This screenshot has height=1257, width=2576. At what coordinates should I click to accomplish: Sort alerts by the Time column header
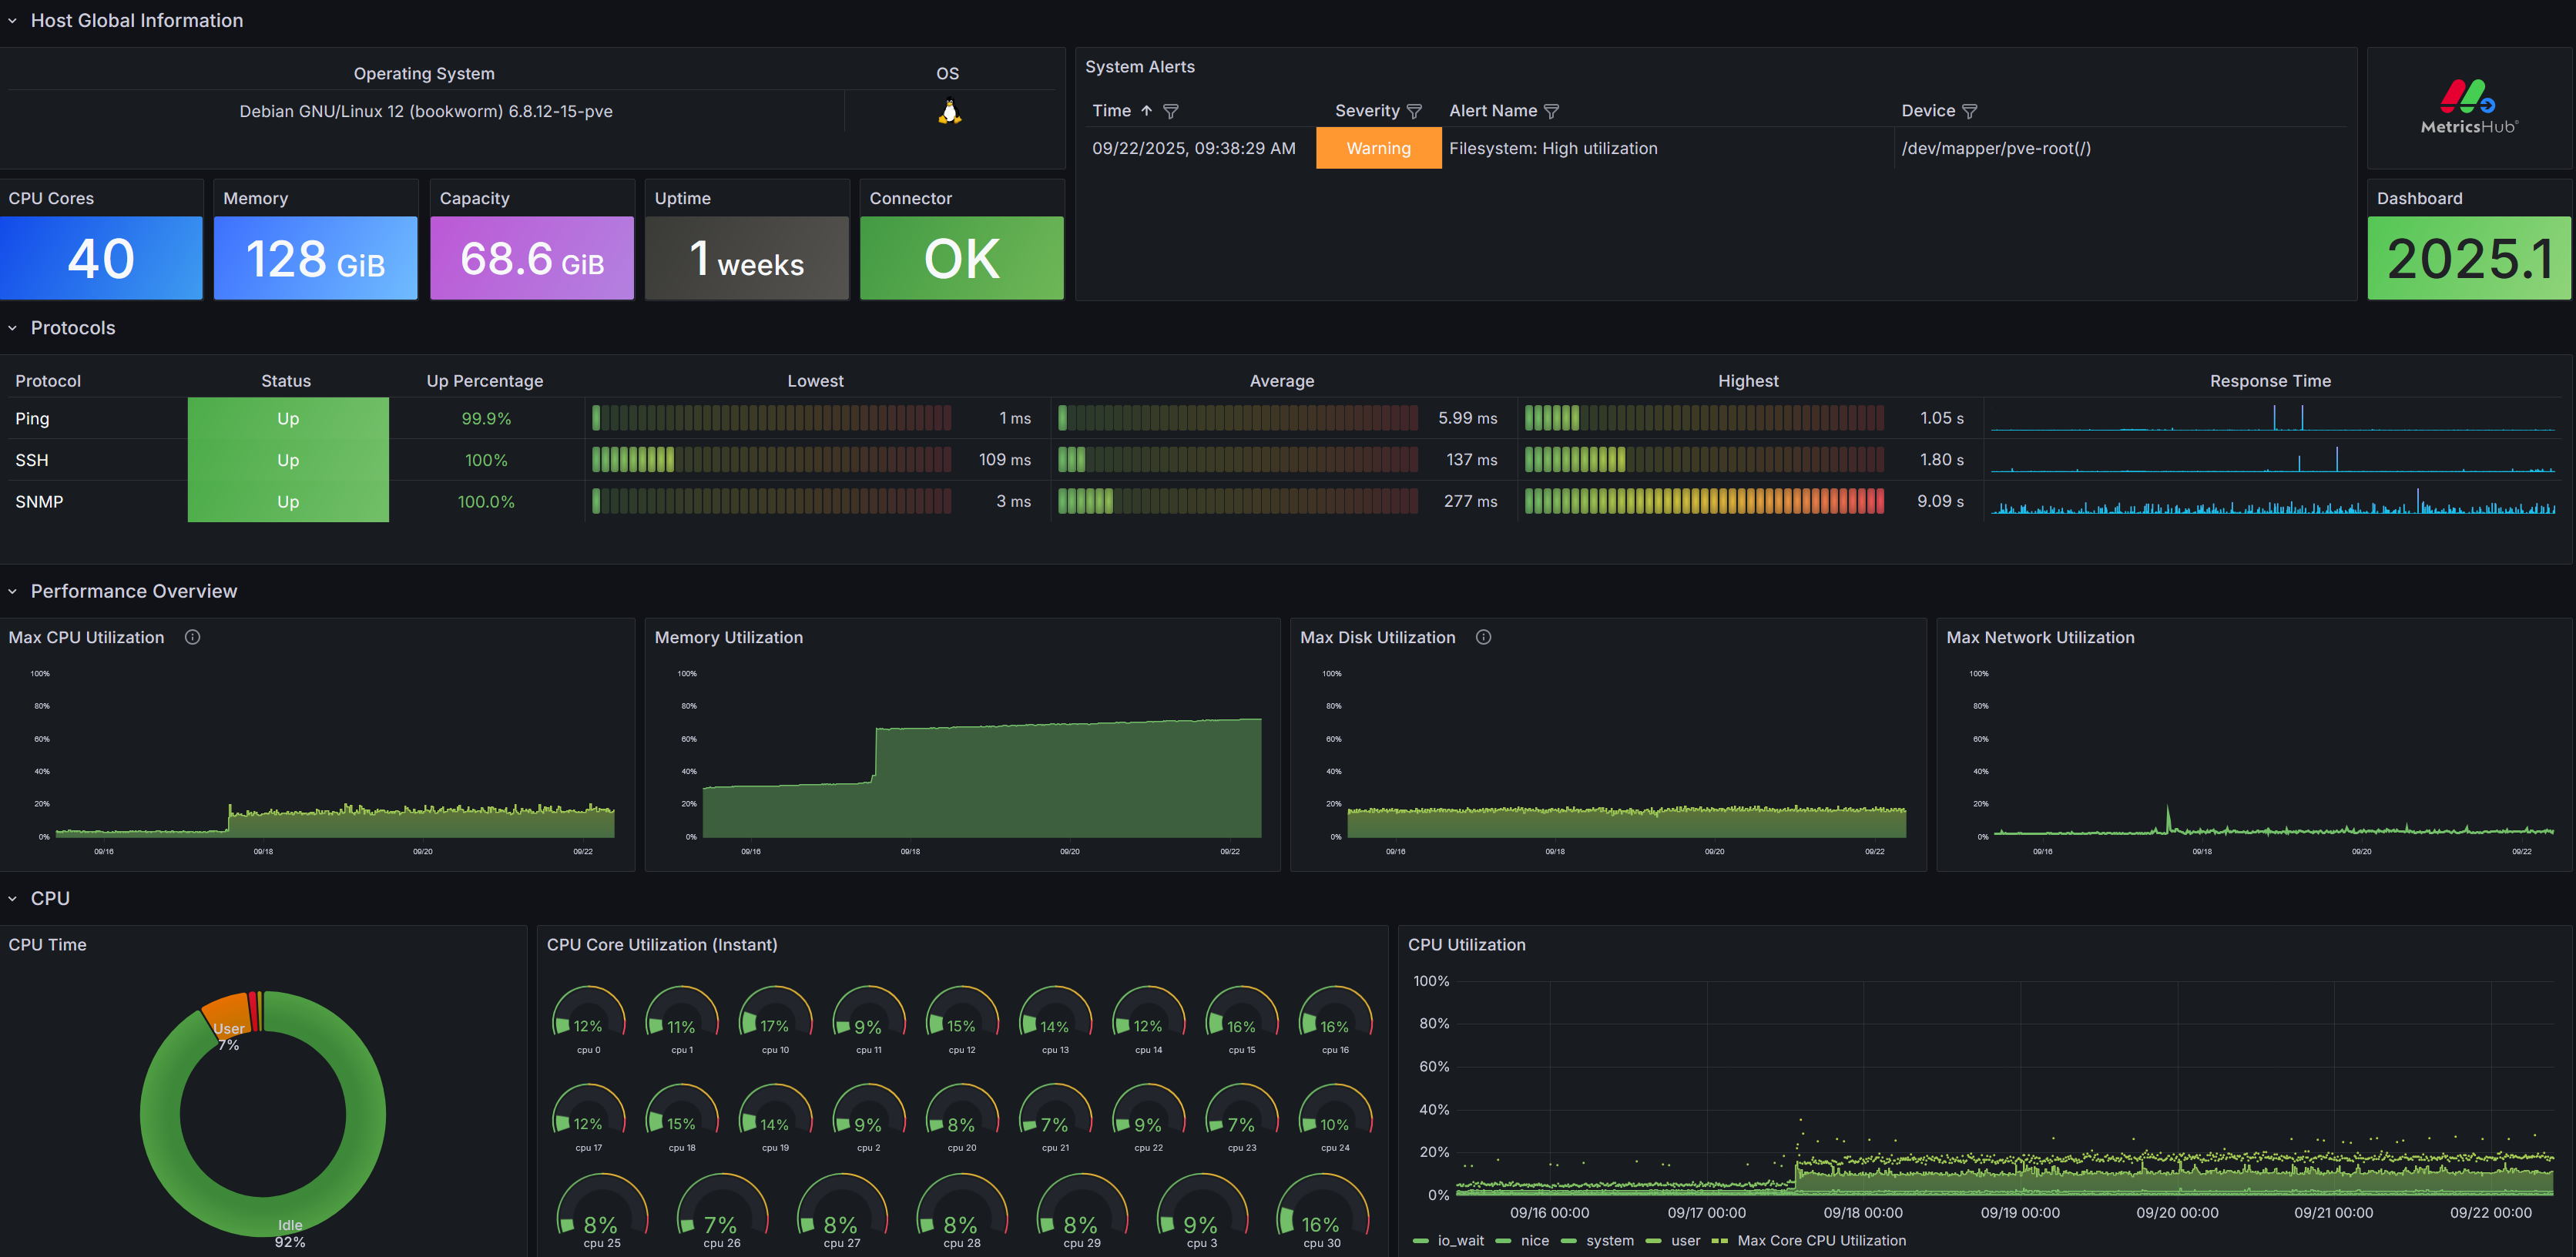(1111, 111)
